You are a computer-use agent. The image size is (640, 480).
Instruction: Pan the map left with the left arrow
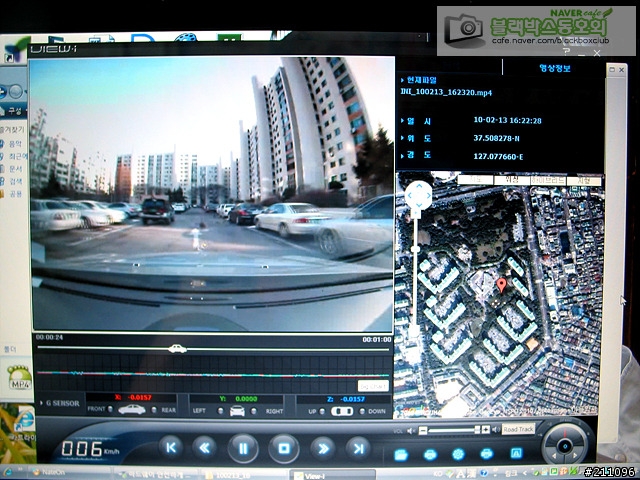(x=409, y=196)
